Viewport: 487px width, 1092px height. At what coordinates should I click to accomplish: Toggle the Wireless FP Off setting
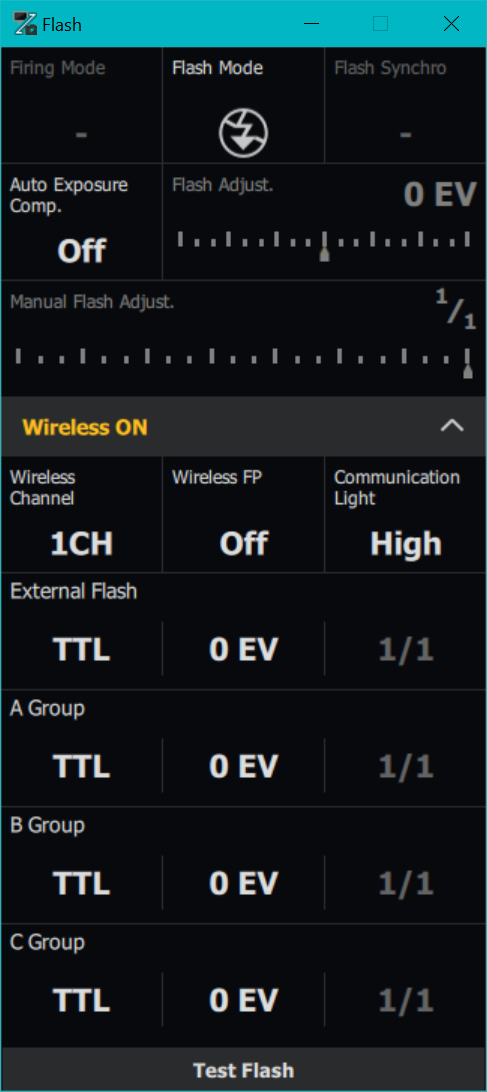click(243, 544)
